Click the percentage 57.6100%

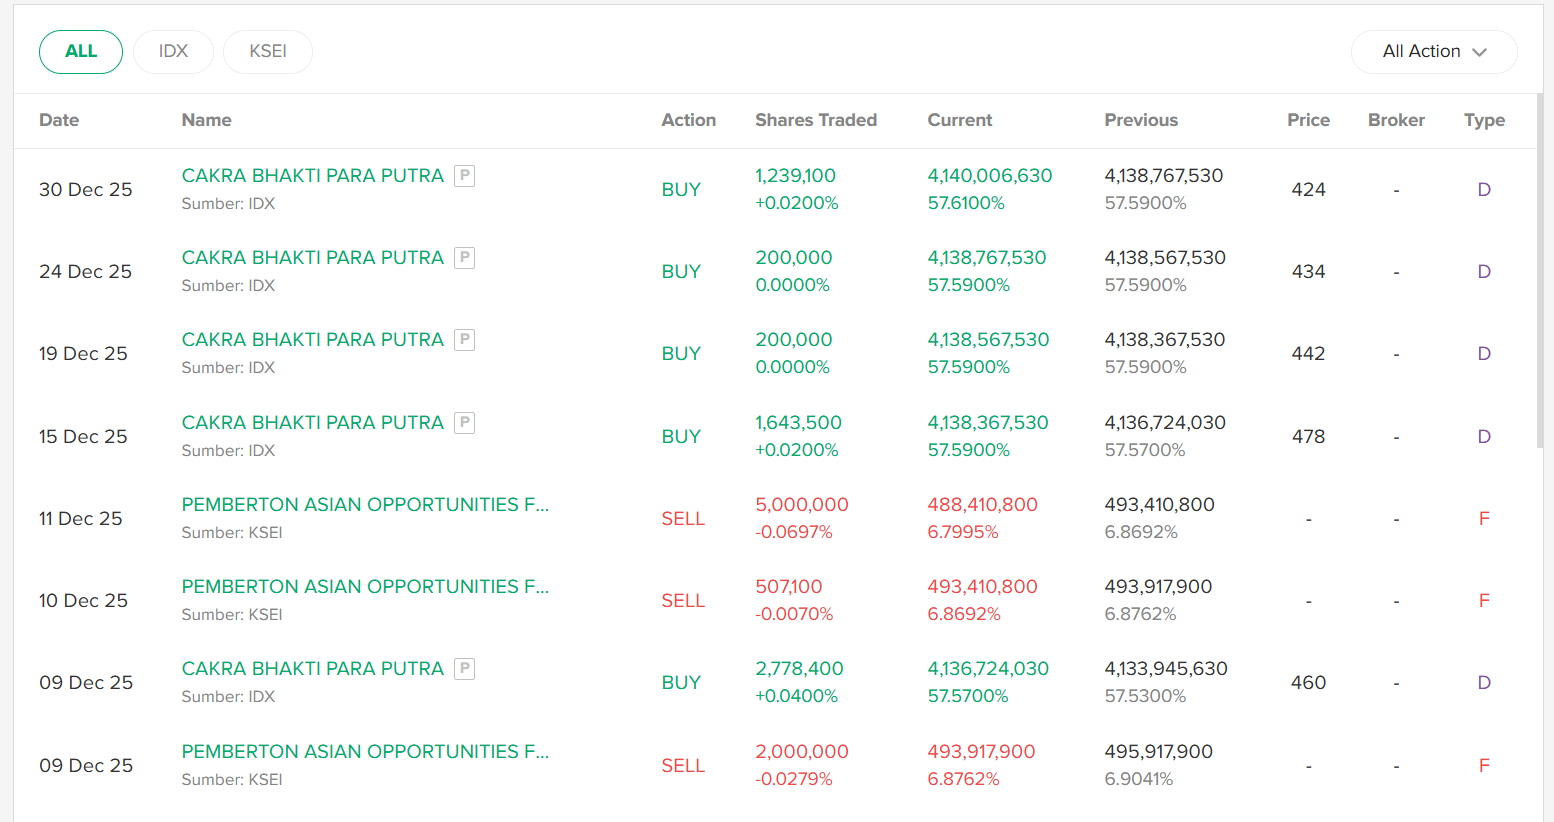966,203
